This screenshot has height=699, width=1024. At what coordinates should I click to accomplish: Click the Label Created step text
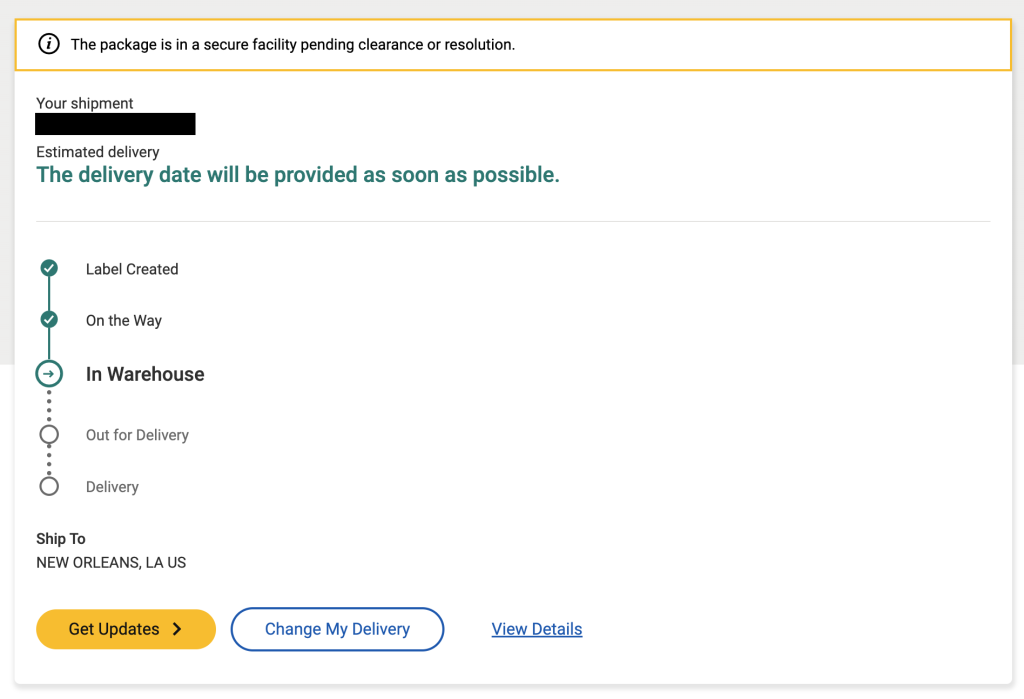132,269
